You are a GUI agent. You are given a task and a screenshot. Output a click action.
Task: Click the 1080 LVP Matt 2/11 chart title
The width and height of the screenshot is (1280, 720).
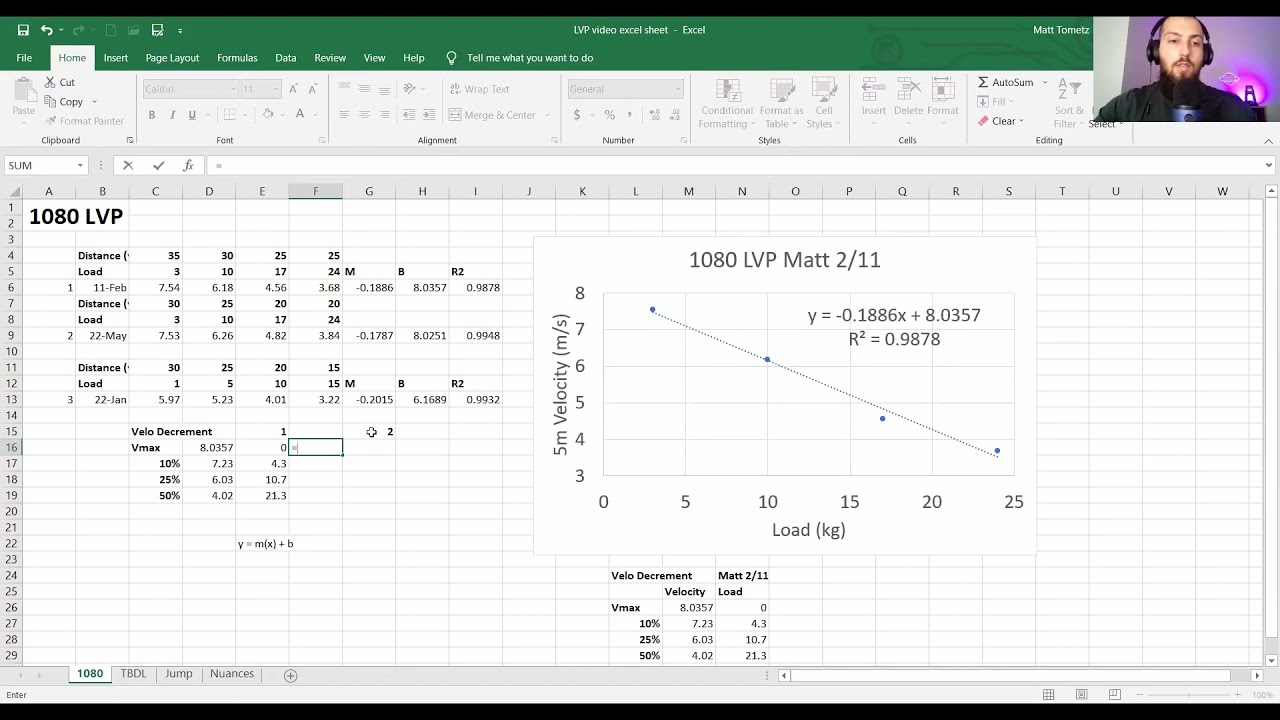point(784,260)
